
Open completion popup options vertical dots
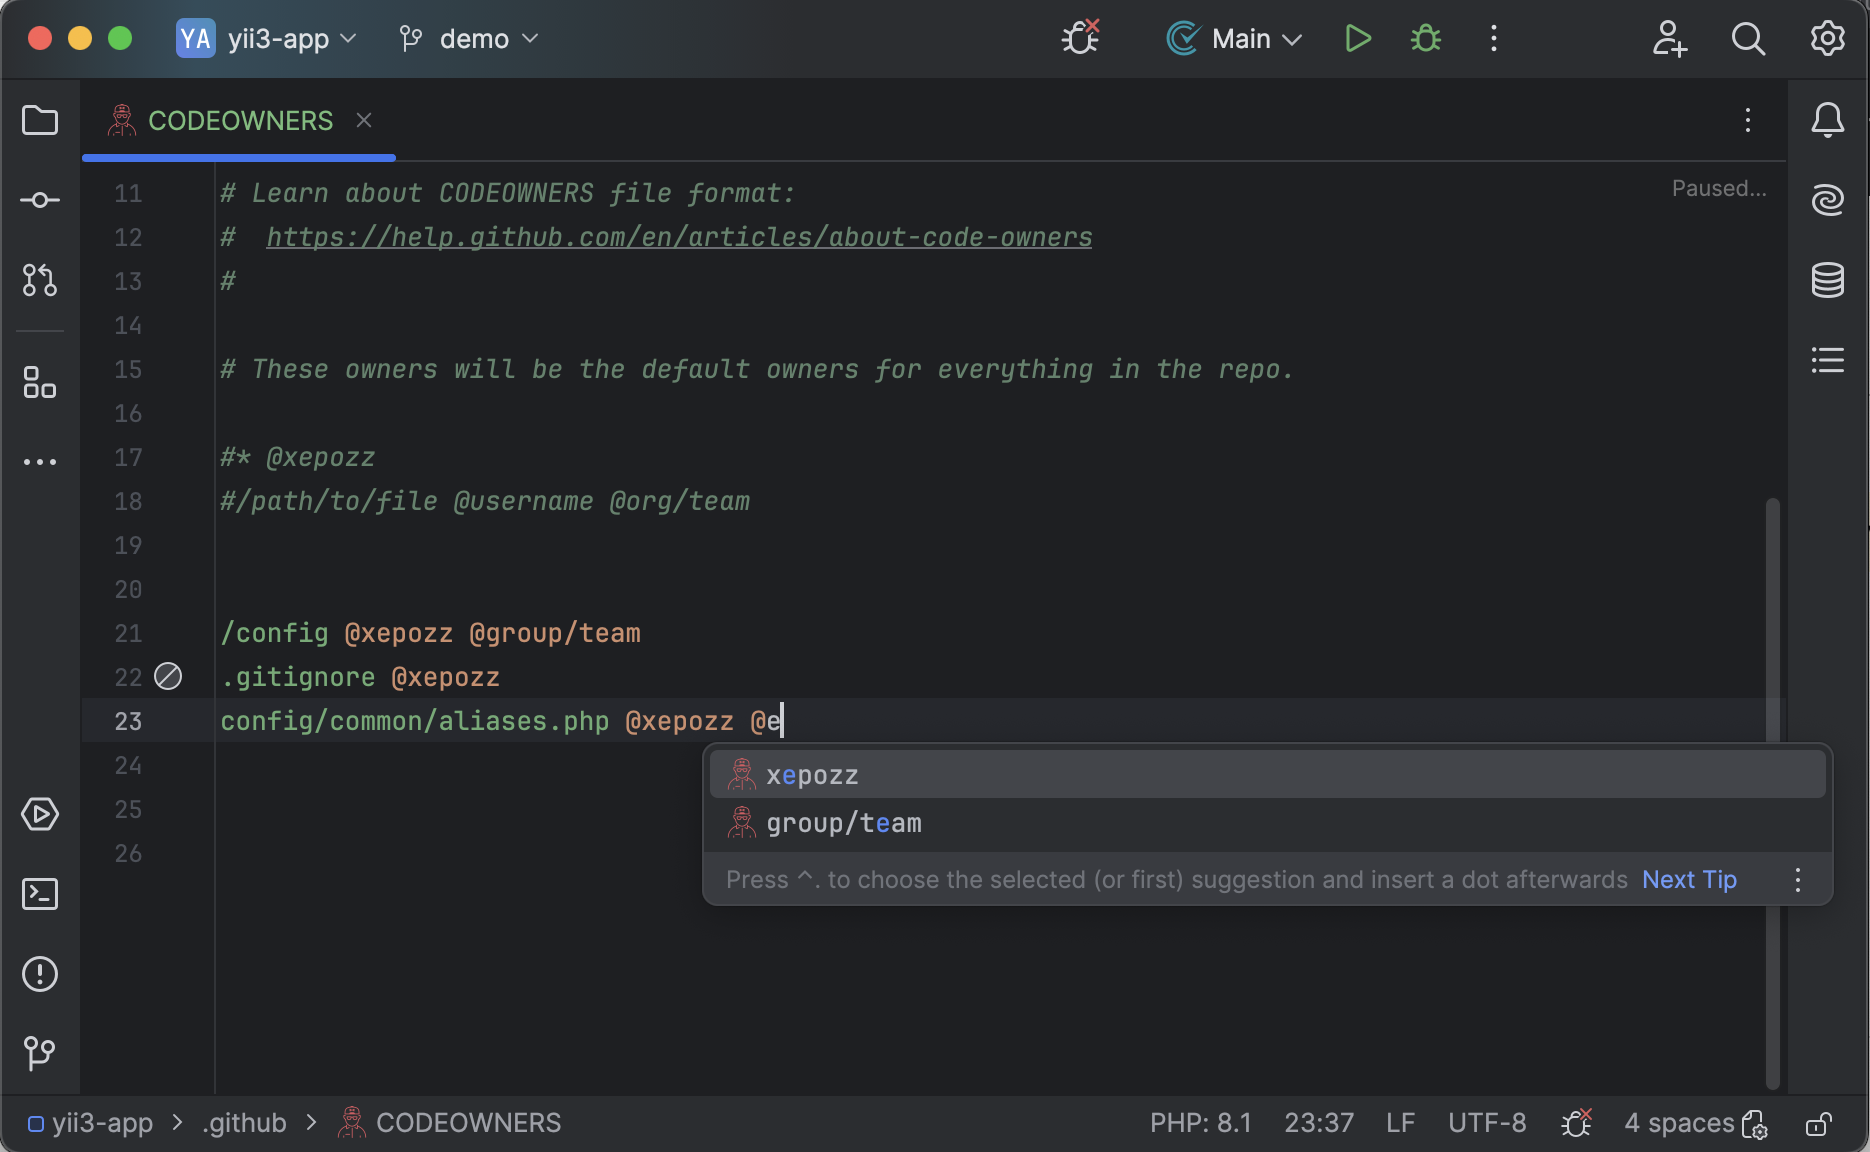point(1798,880)
